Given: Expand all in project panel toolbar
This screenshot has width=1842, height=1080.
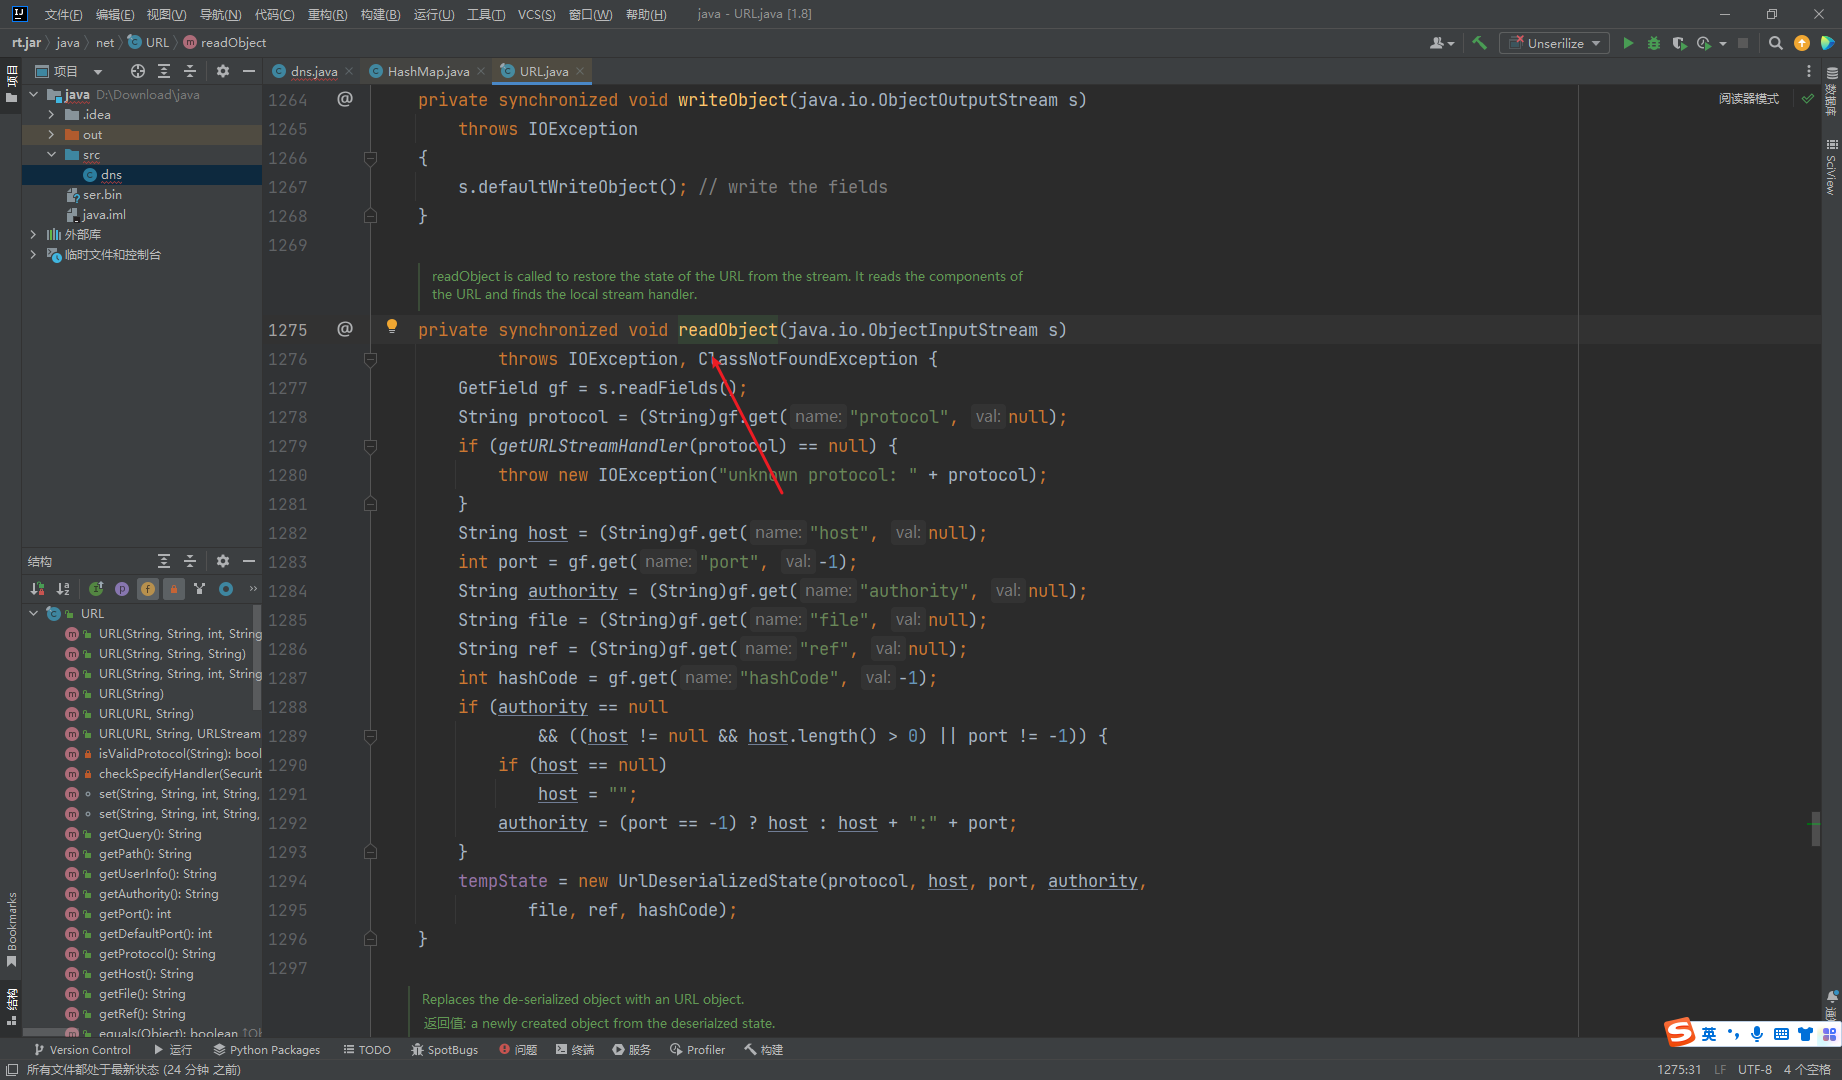Looking at the screenshot, I should tap(164, 71).
